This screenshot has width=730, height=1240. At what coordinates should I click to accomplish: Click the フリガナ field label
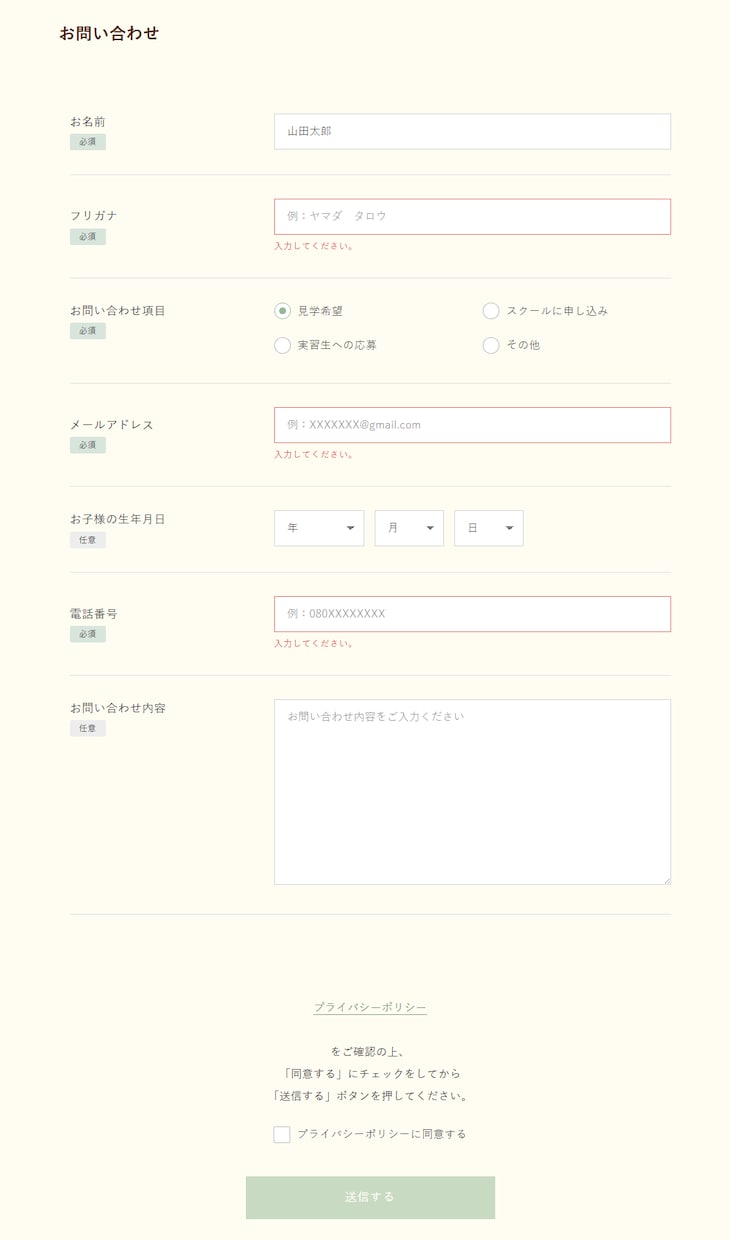click(x=94, y=216)
